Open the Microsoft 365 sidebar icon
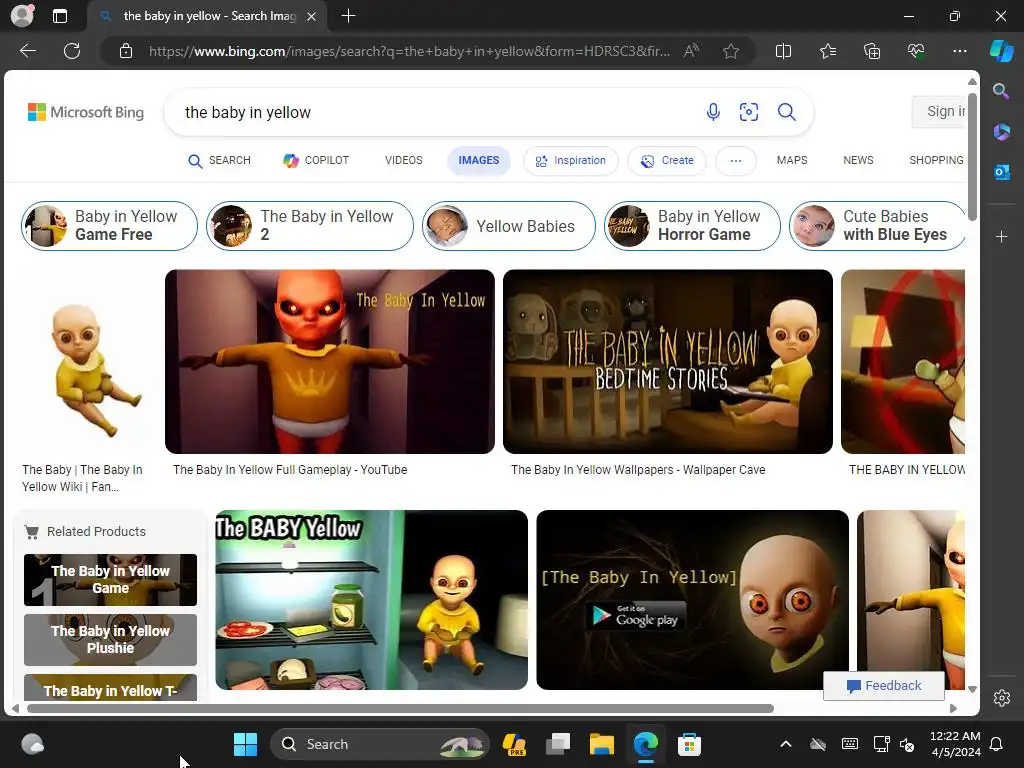Screen dimensions: 1024x768 point(1001,132)
